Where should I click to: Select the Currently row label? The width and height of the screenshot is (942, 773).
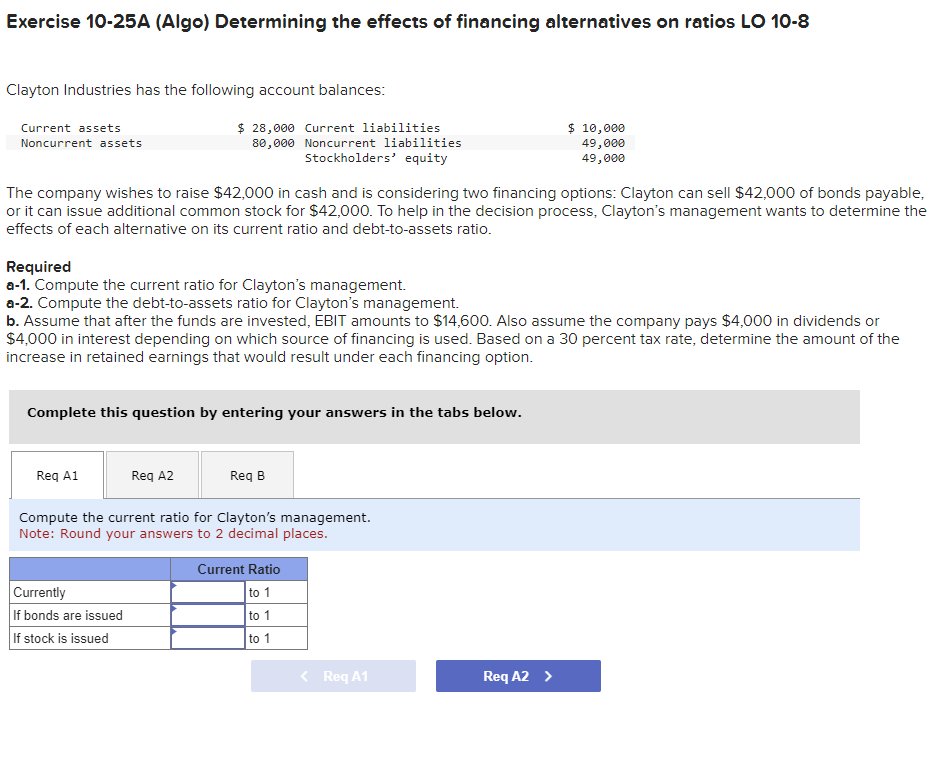[x=38, y=592]
